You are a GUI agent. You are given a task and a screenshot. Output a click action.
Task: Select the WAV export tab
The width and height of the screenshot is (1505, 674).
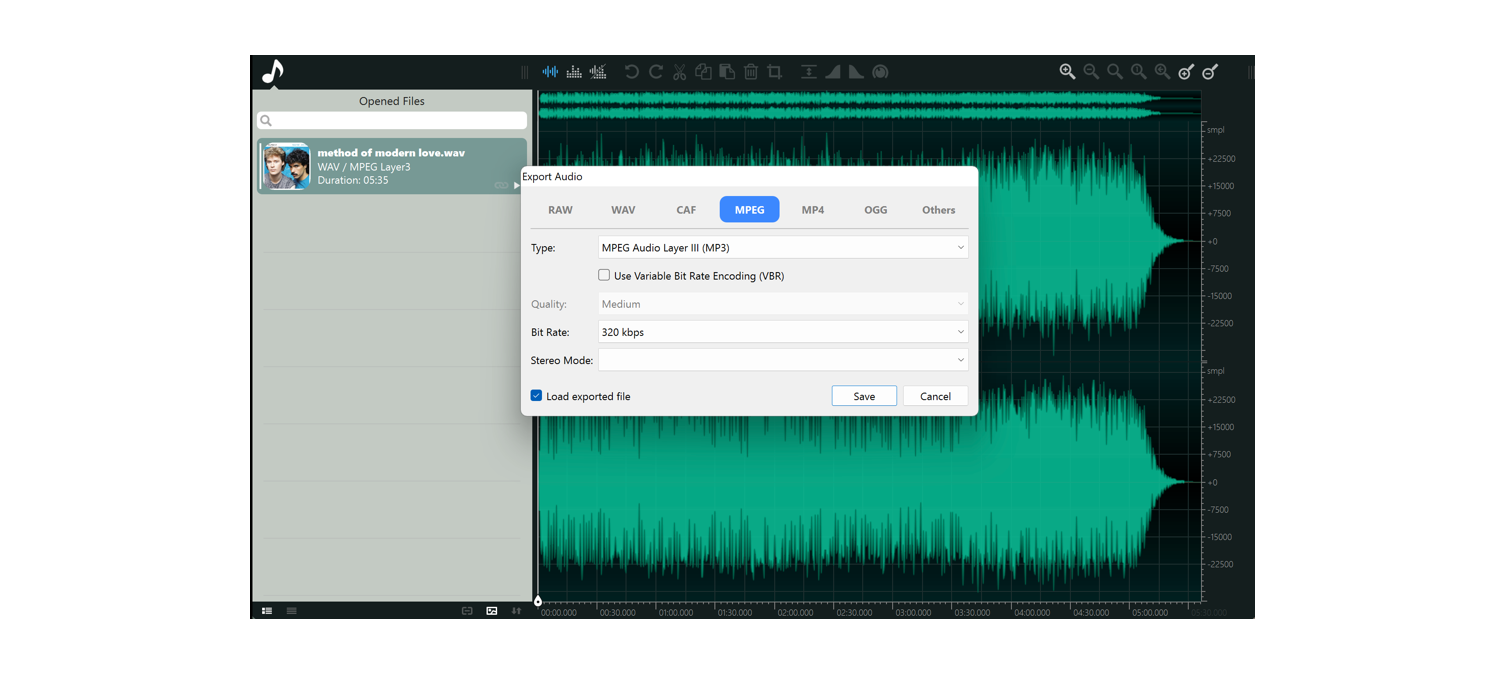click(x=623, y=209)
